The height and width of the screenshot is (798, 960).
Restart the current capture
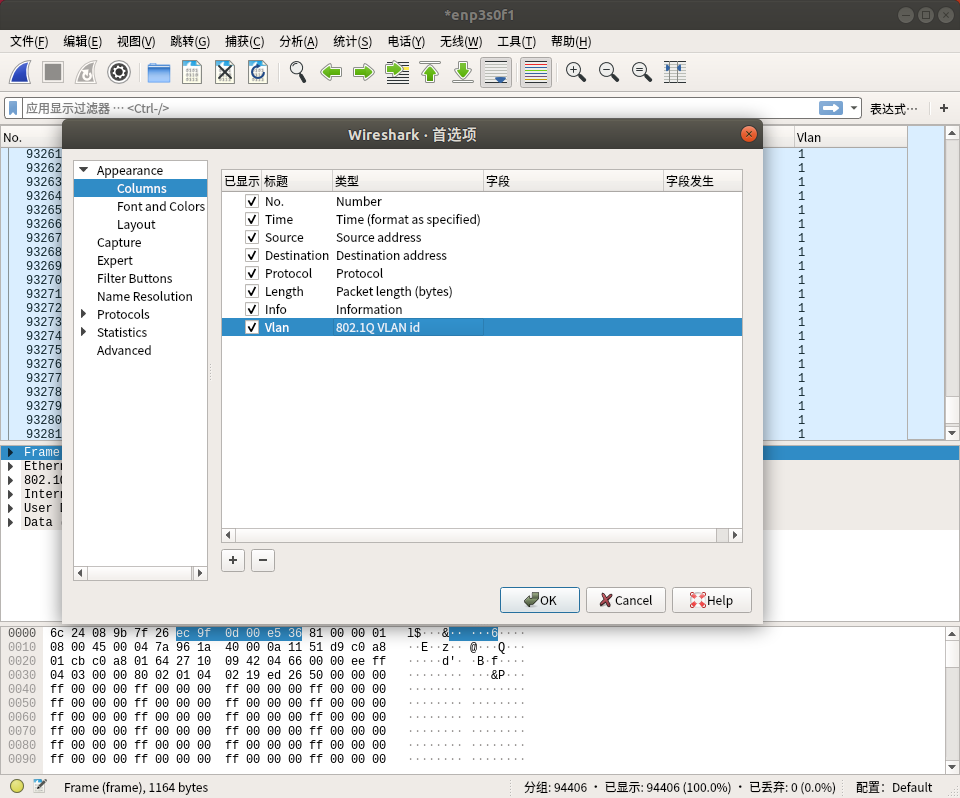pyautogui.click(x=86, y=72)
